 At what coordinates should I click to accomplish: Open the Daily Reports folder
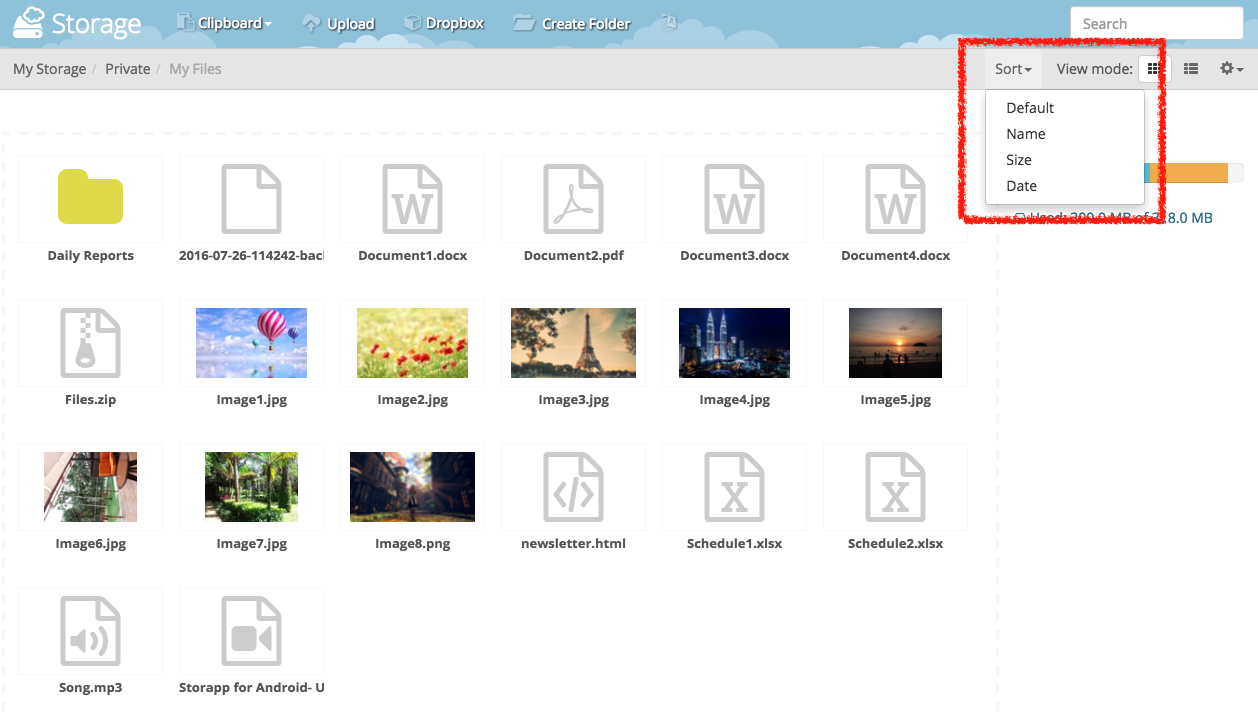click(x=90, y=198)
